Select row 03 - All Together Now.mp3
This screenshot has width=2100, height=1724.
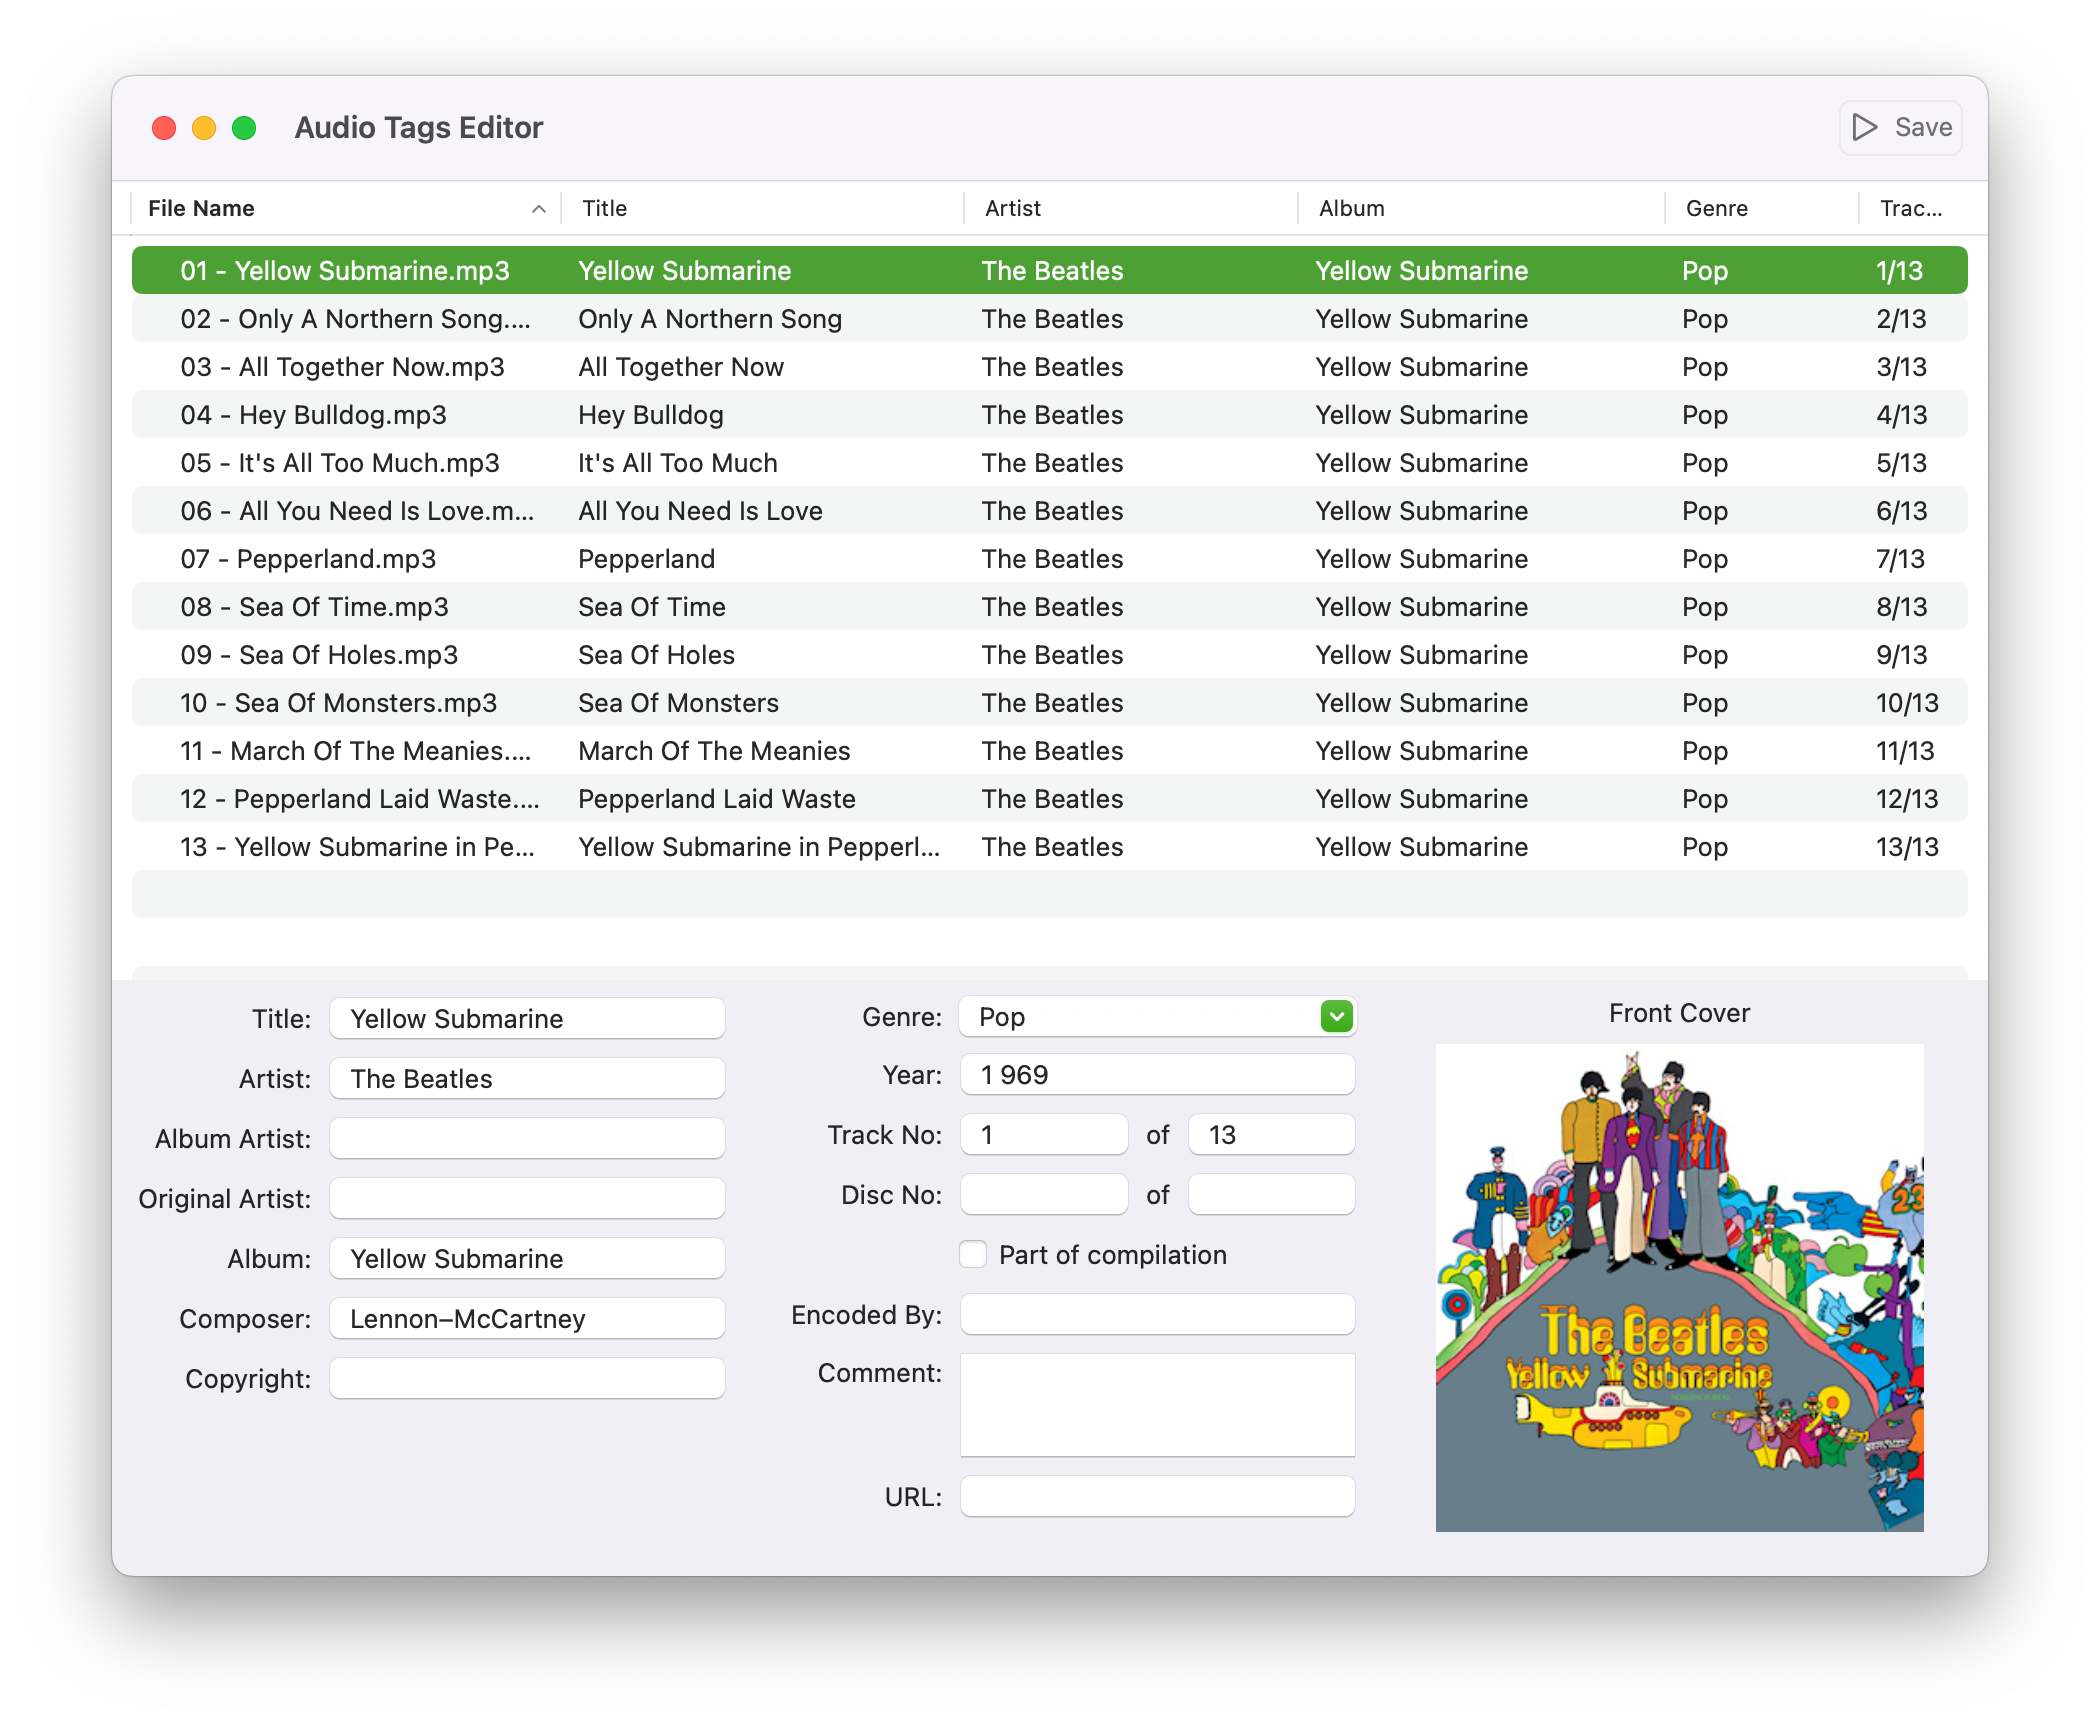pyautogui.click(x=1049, y=366)
